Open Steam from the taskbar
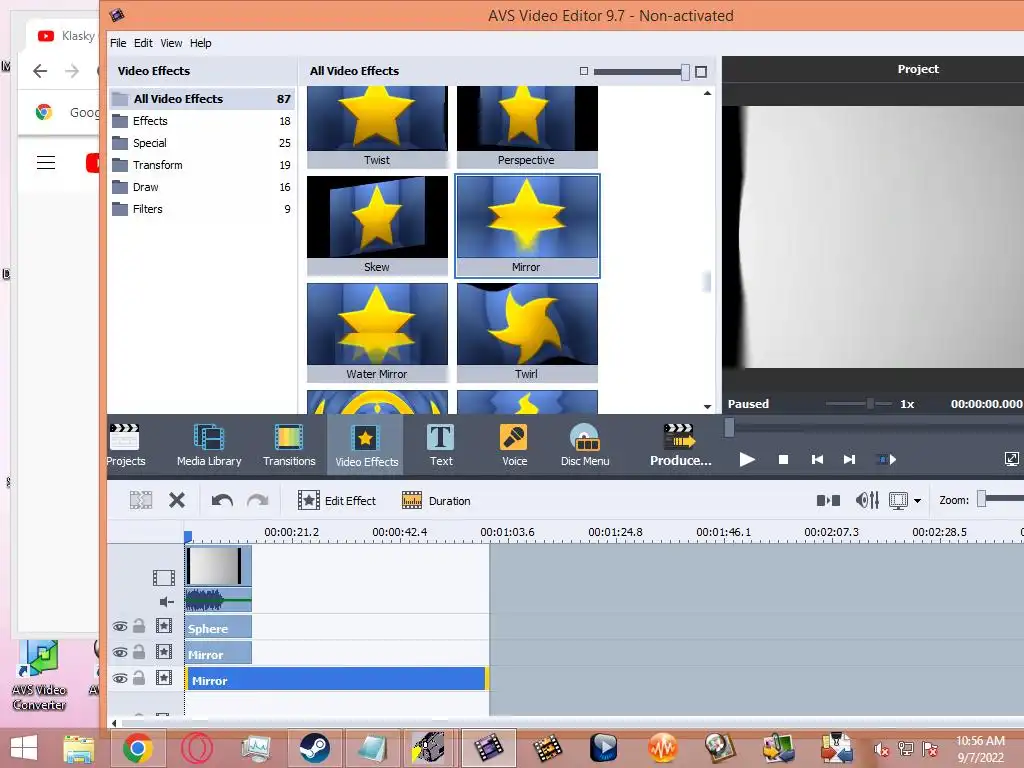This screenshot has width=1024, height=768. click(x=314, y=748)
